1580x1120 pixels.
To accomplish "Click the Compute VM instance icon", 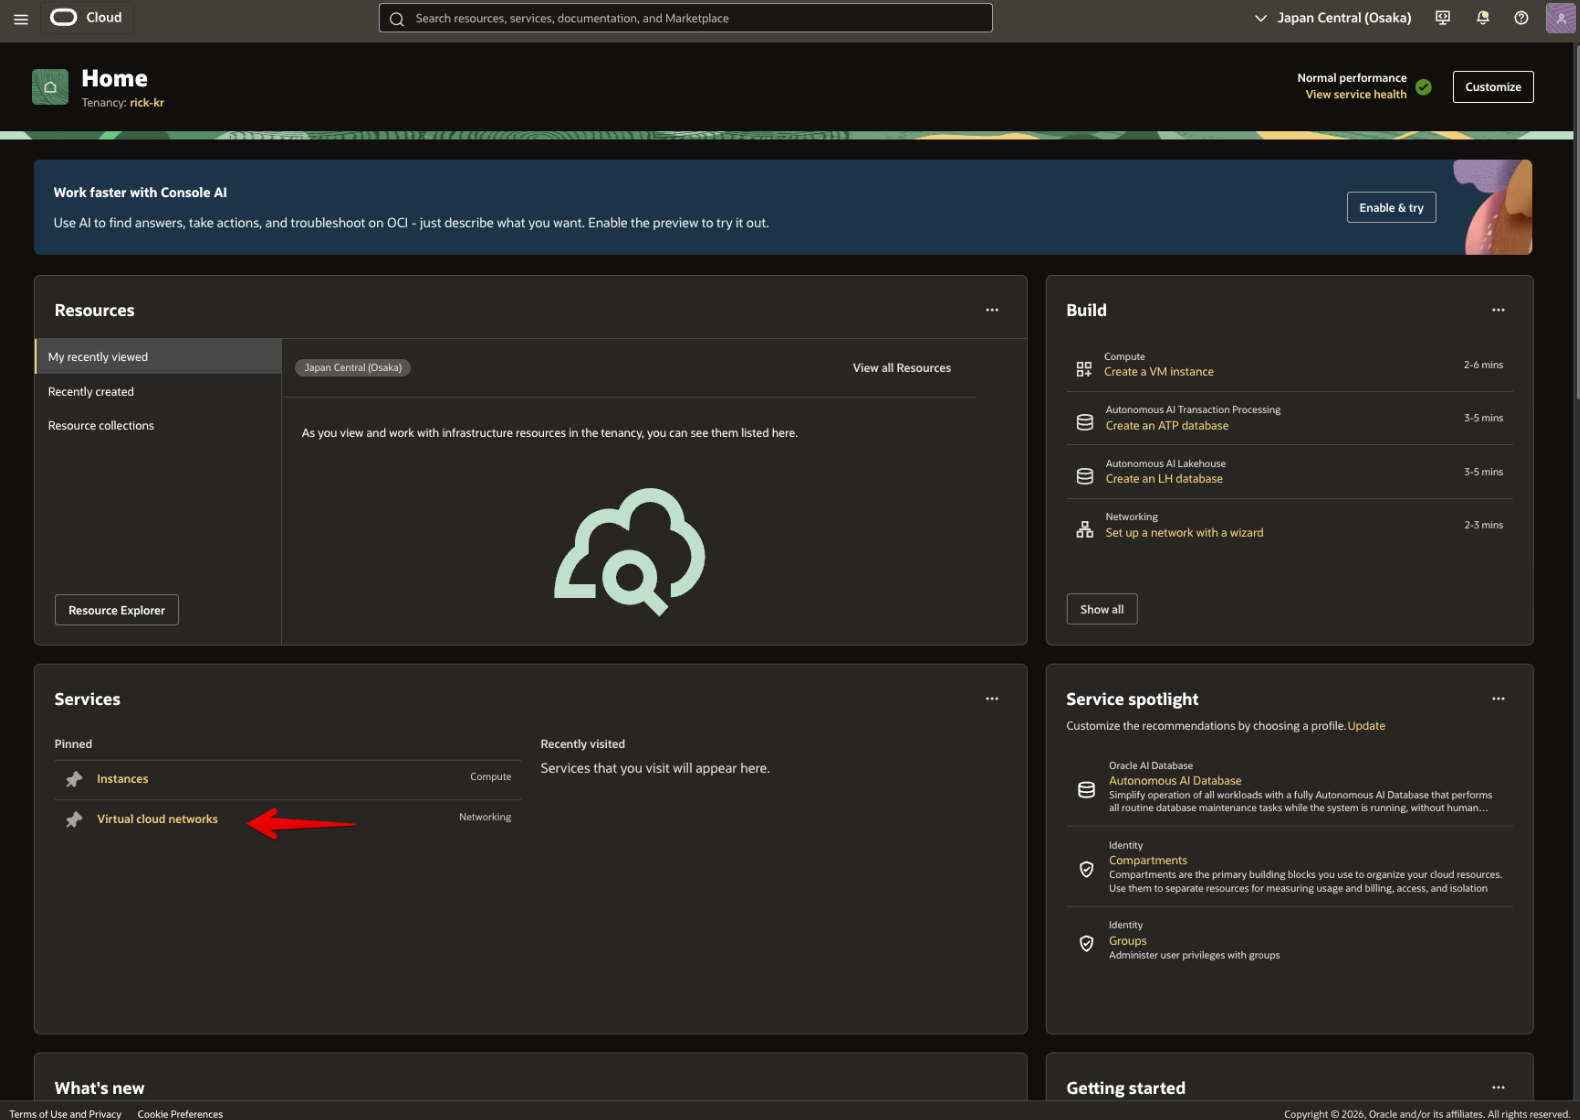I will click(x=1084, y=369).
